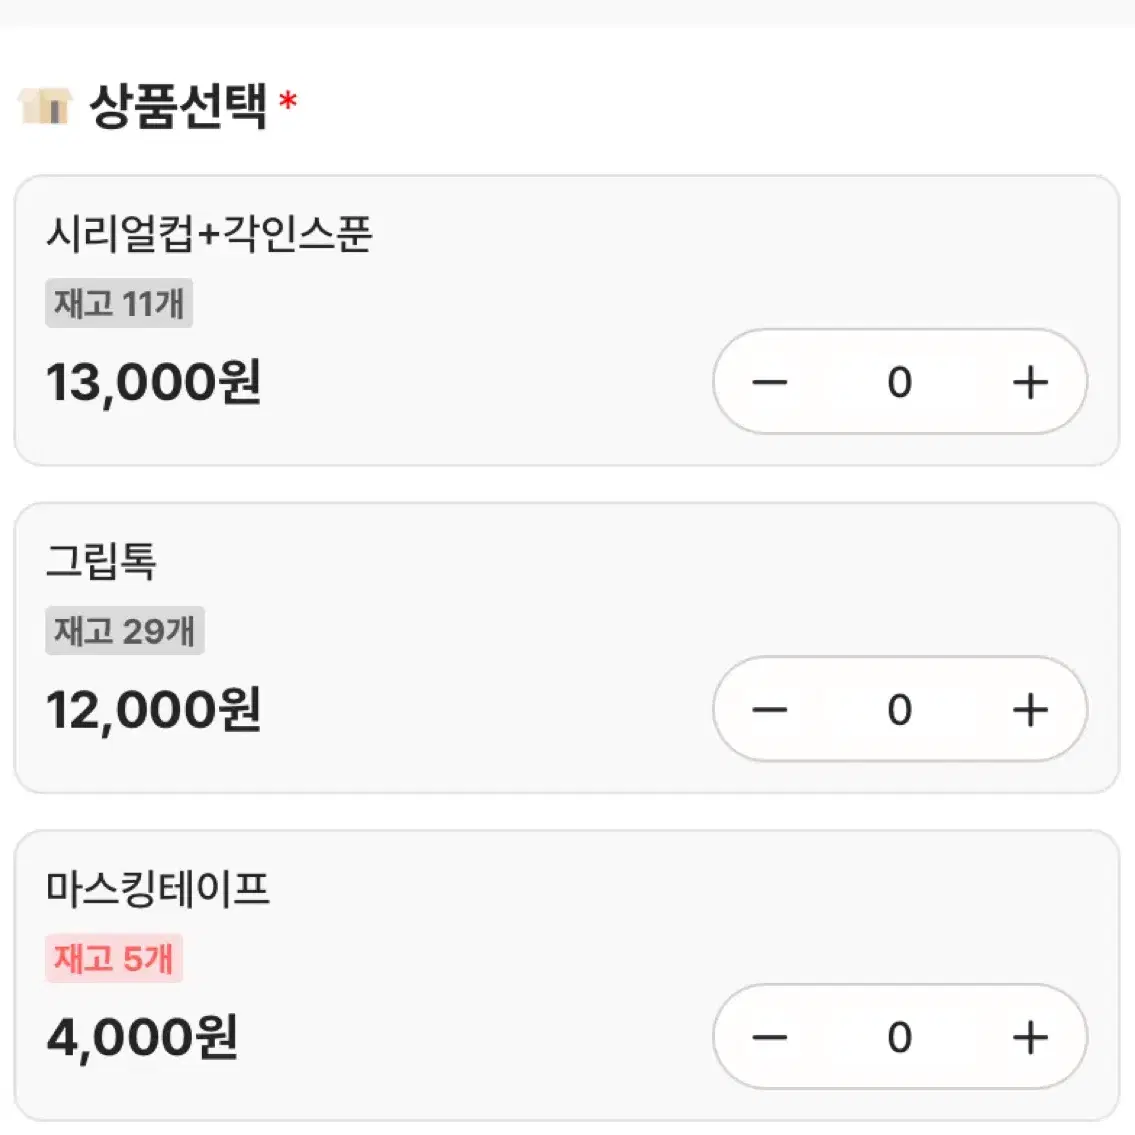Image resolution: width=1135 pixels, height=1135 pixels.
Task: Click the 13,000원 price label
Action: point(153,382)
